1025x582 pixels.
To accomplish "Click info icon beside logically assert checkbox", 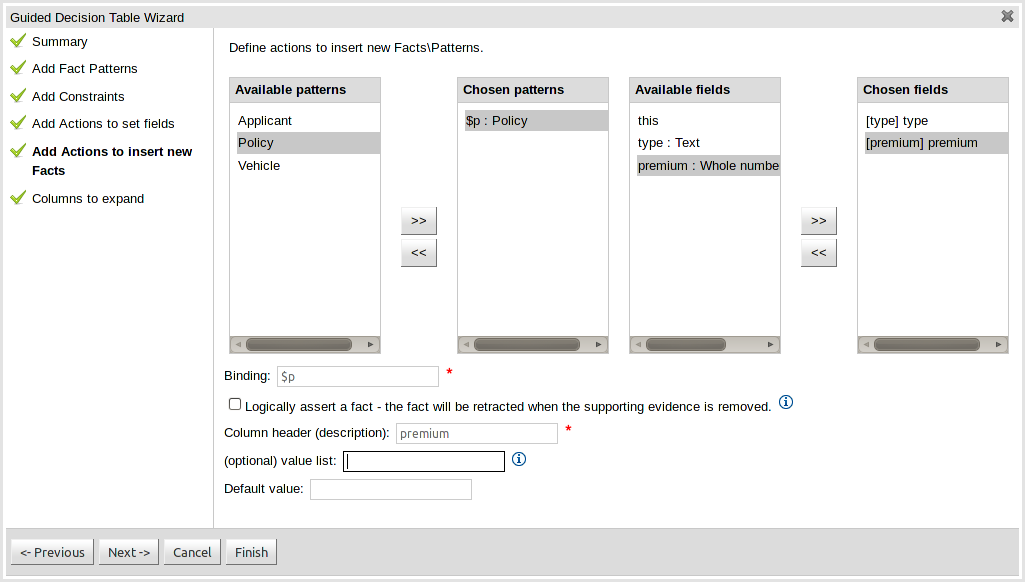I will click(786, 403).
